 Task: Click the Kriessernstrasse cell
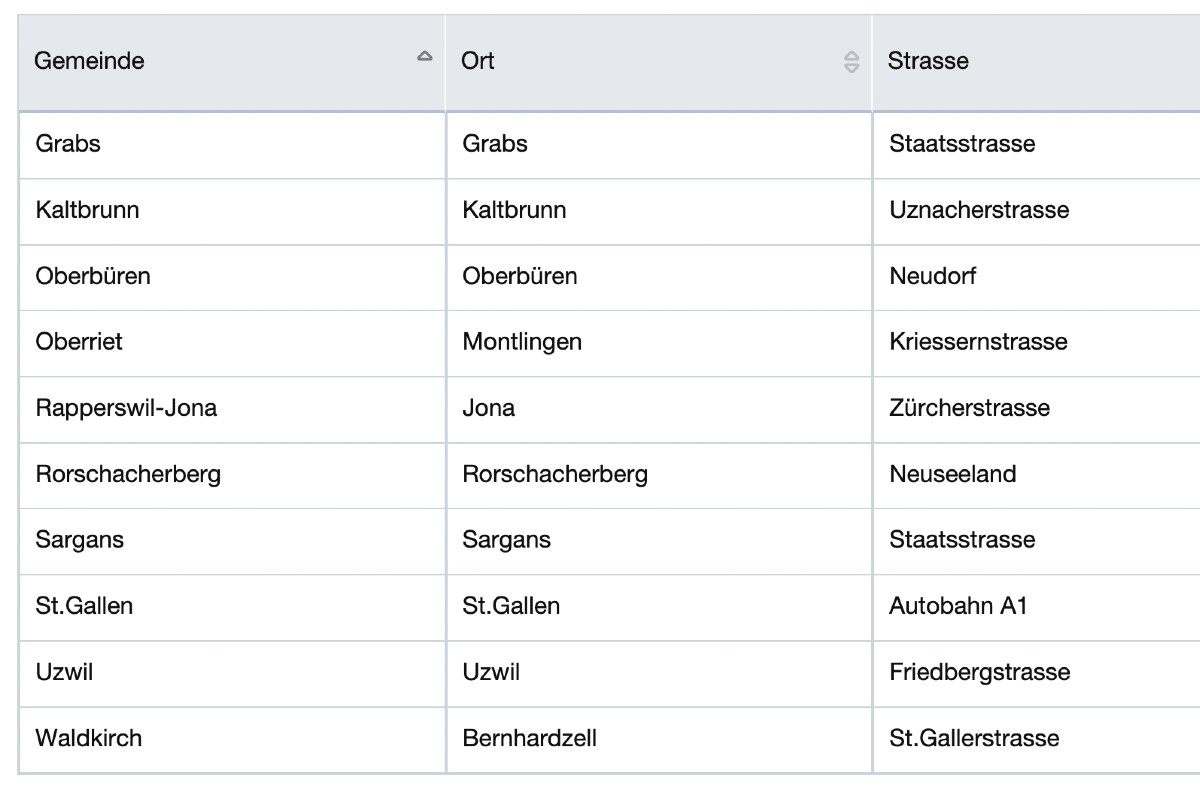click(x=978, y=342)
